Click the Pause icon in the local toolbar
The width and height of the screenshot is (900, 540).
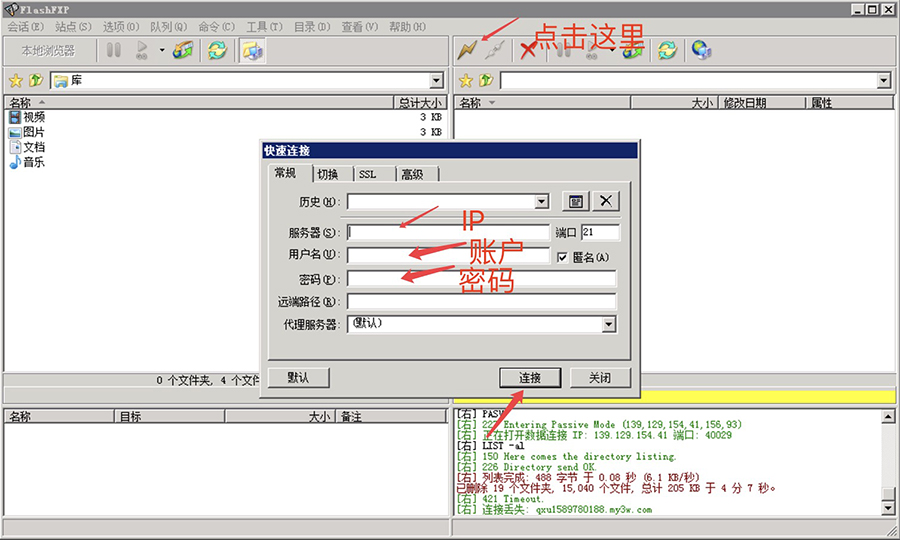click(114, 50)
